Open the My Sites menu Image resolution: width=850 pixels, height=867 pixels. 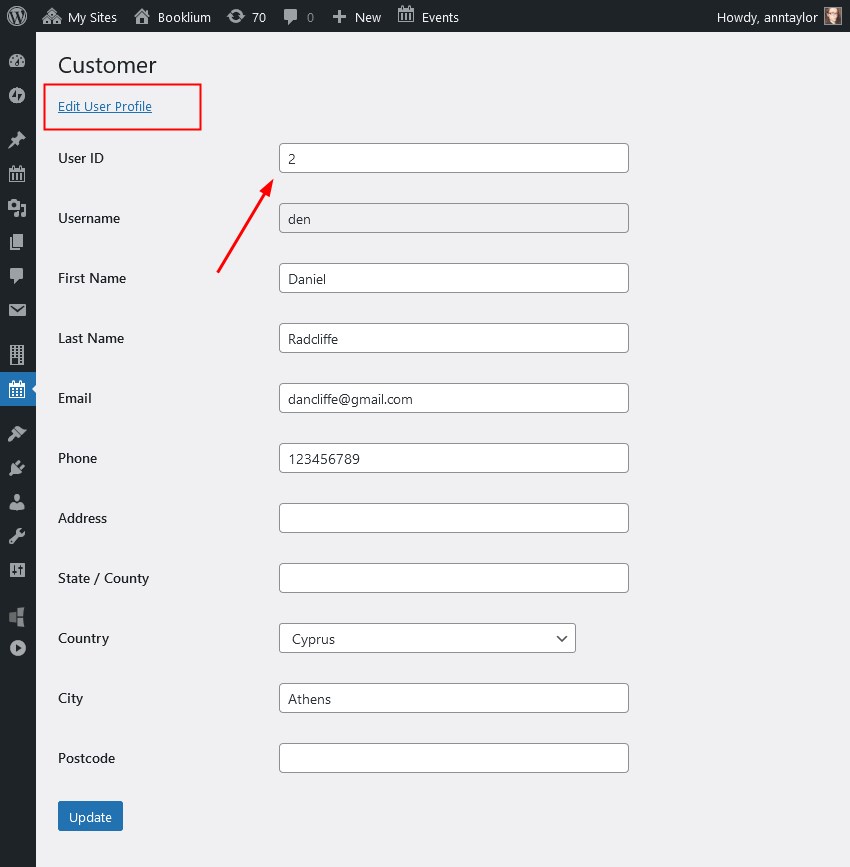(x=80, y=17)
